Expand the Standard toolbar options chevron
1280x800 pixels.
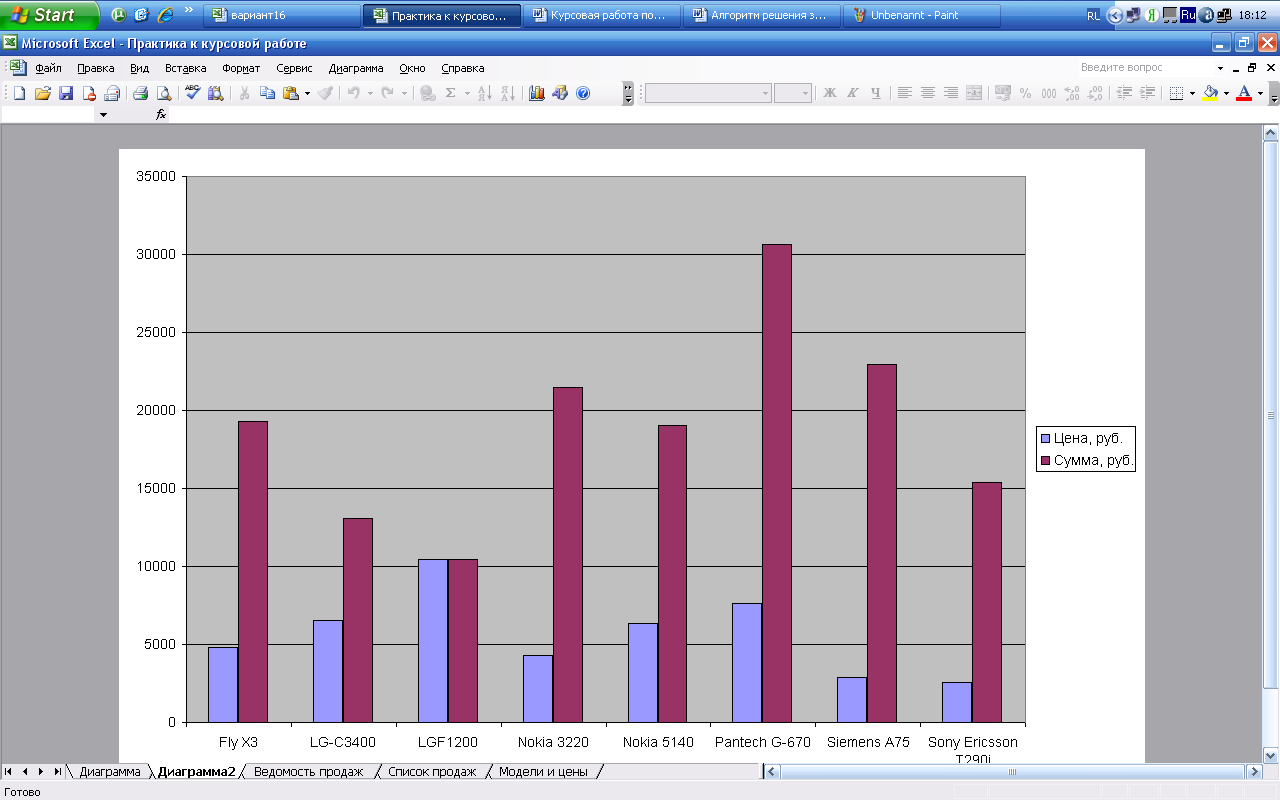pos(628,93)
